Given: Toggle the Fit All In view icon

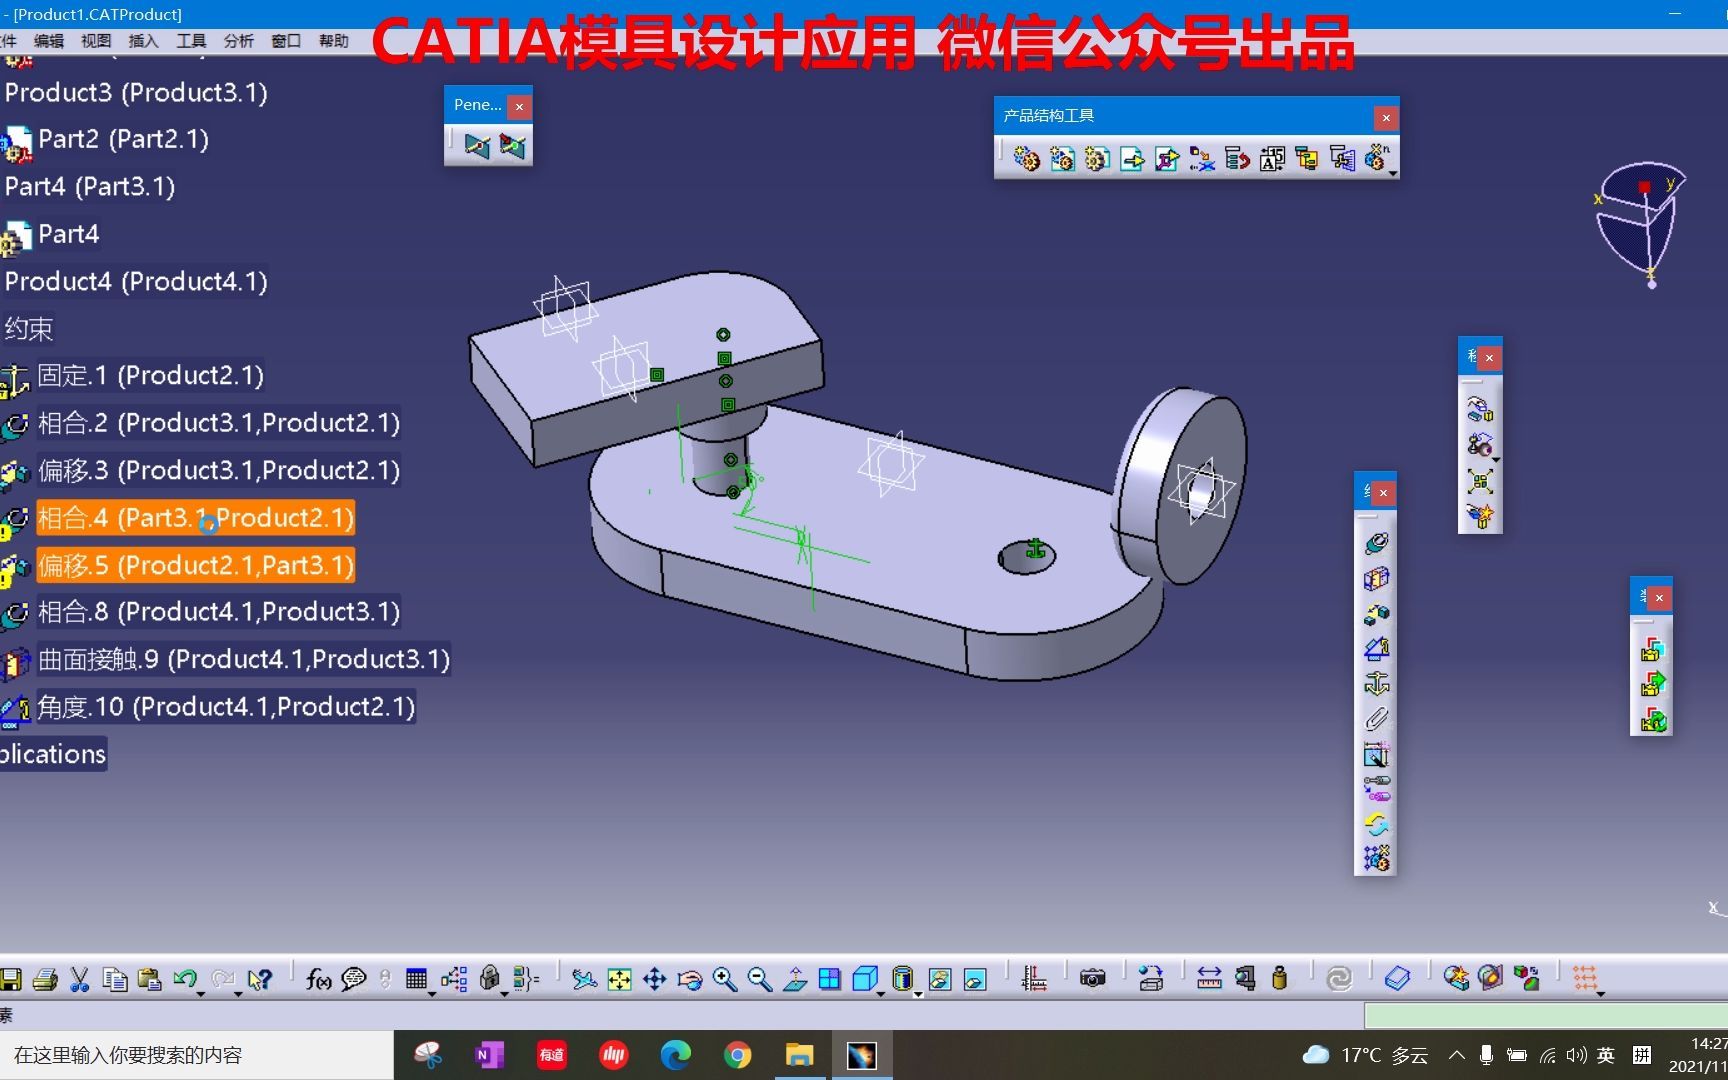Looking at the screenshot, I should 620,979.
